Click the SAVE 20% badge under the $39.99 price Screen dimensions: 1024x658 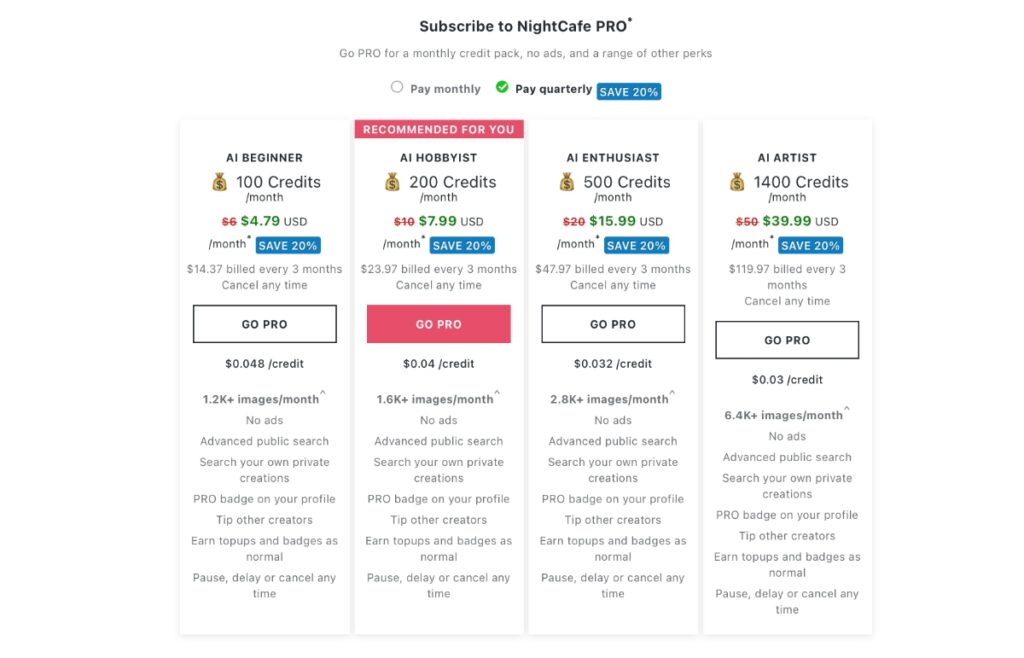pos(810,245)
